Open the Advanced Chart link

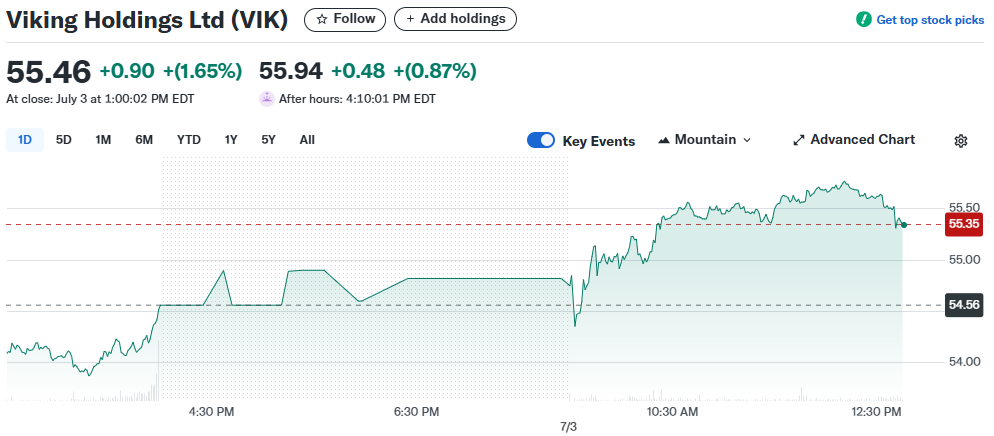click(854, 140)
